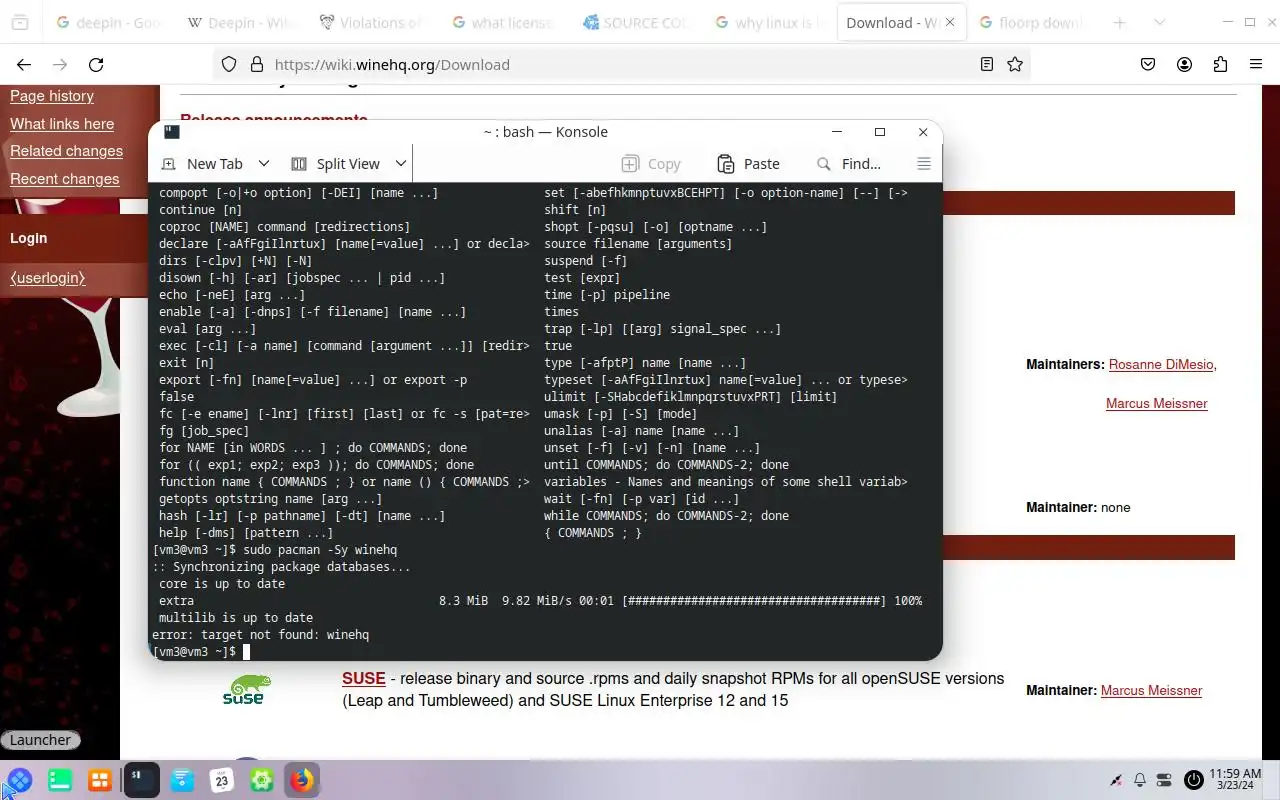
Task: Open a new Firefox tab with plus
Action: click(1120, 22)
